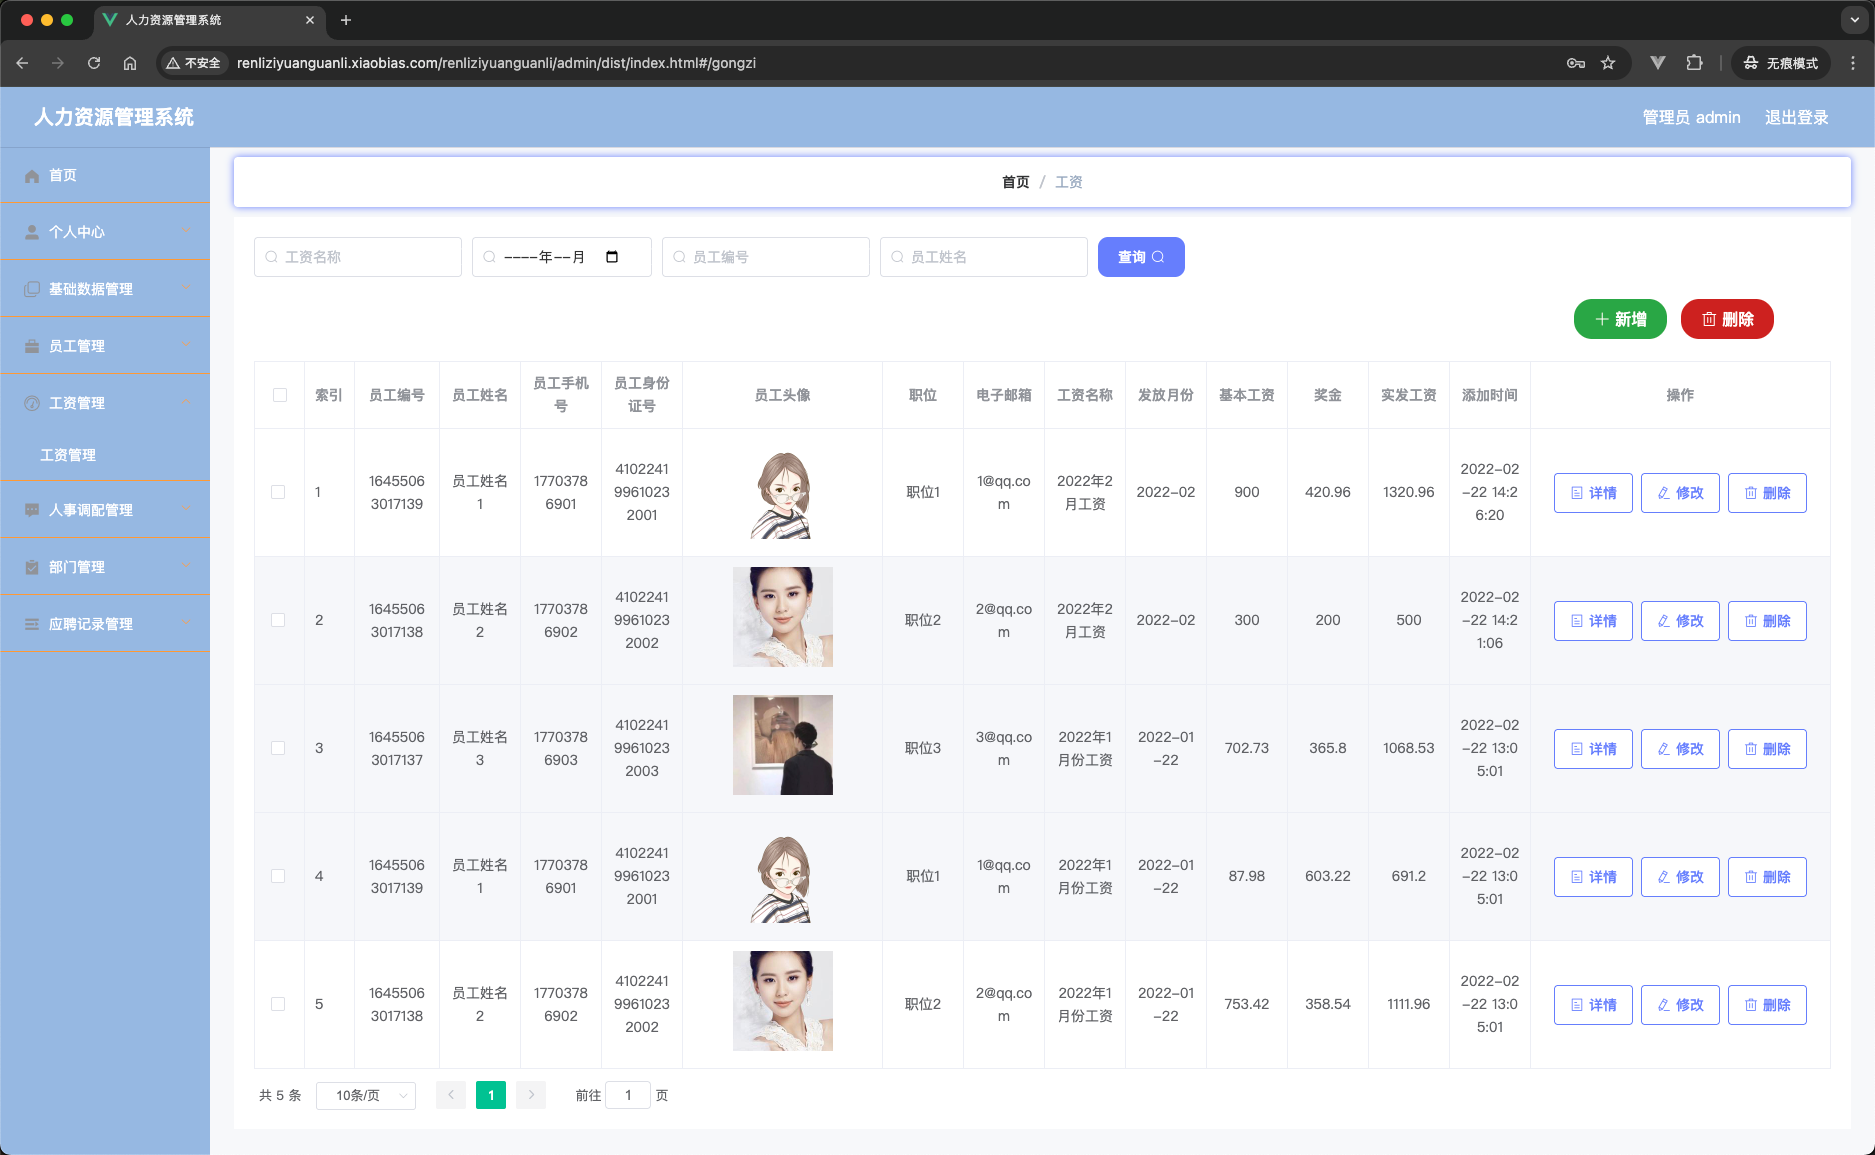This screenshot has height=1155, width=1875.
Task: Click the cartoon avatar in row index 1
Action: (783, 493)
